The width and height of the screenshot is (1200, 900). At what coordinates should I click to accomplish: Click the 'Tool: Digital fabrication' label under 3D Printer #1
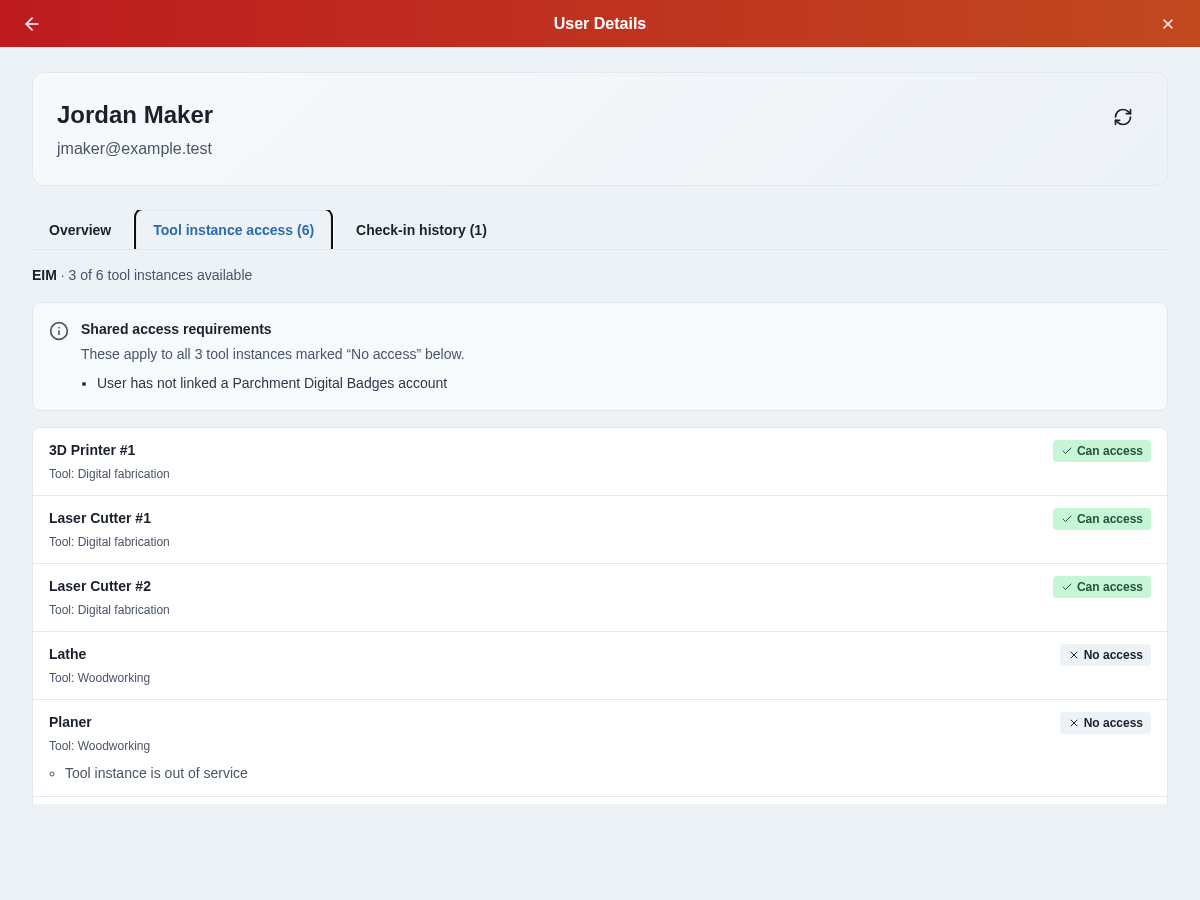coord(109,474)
